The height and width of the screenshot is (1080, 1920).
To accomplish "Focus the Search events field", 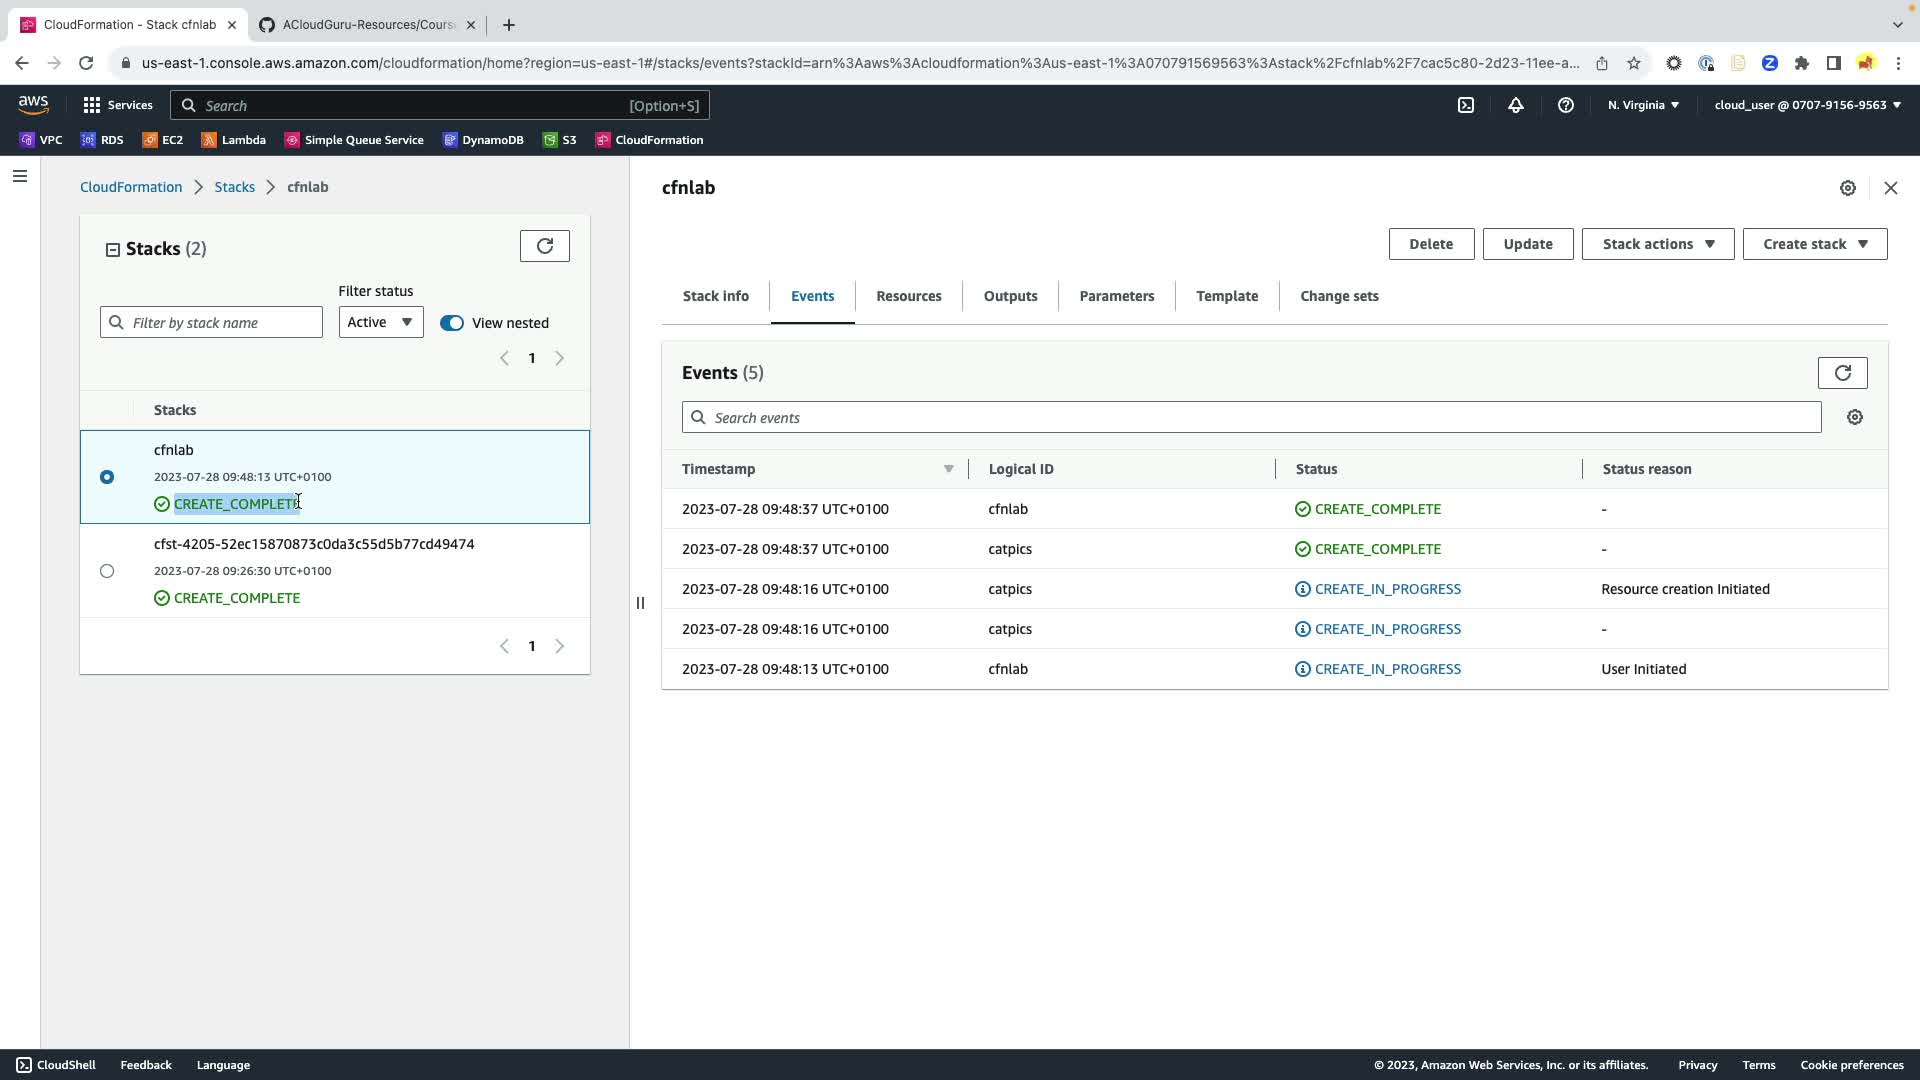I will click(1250, 417).
